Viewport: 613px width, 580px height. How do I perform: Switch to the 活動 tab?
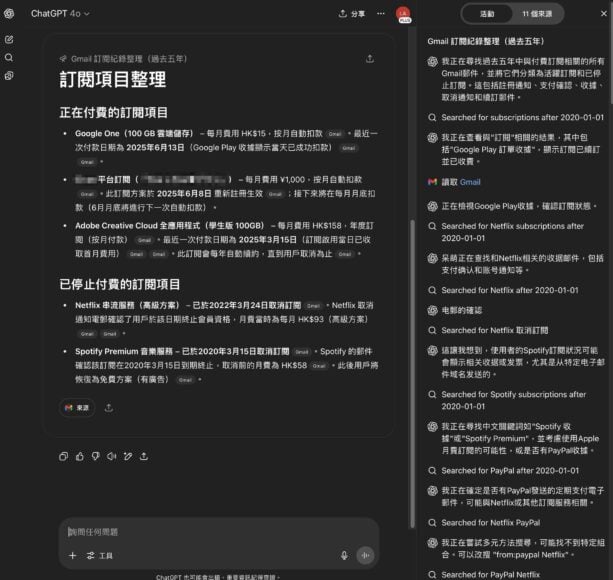pos(487,14)
